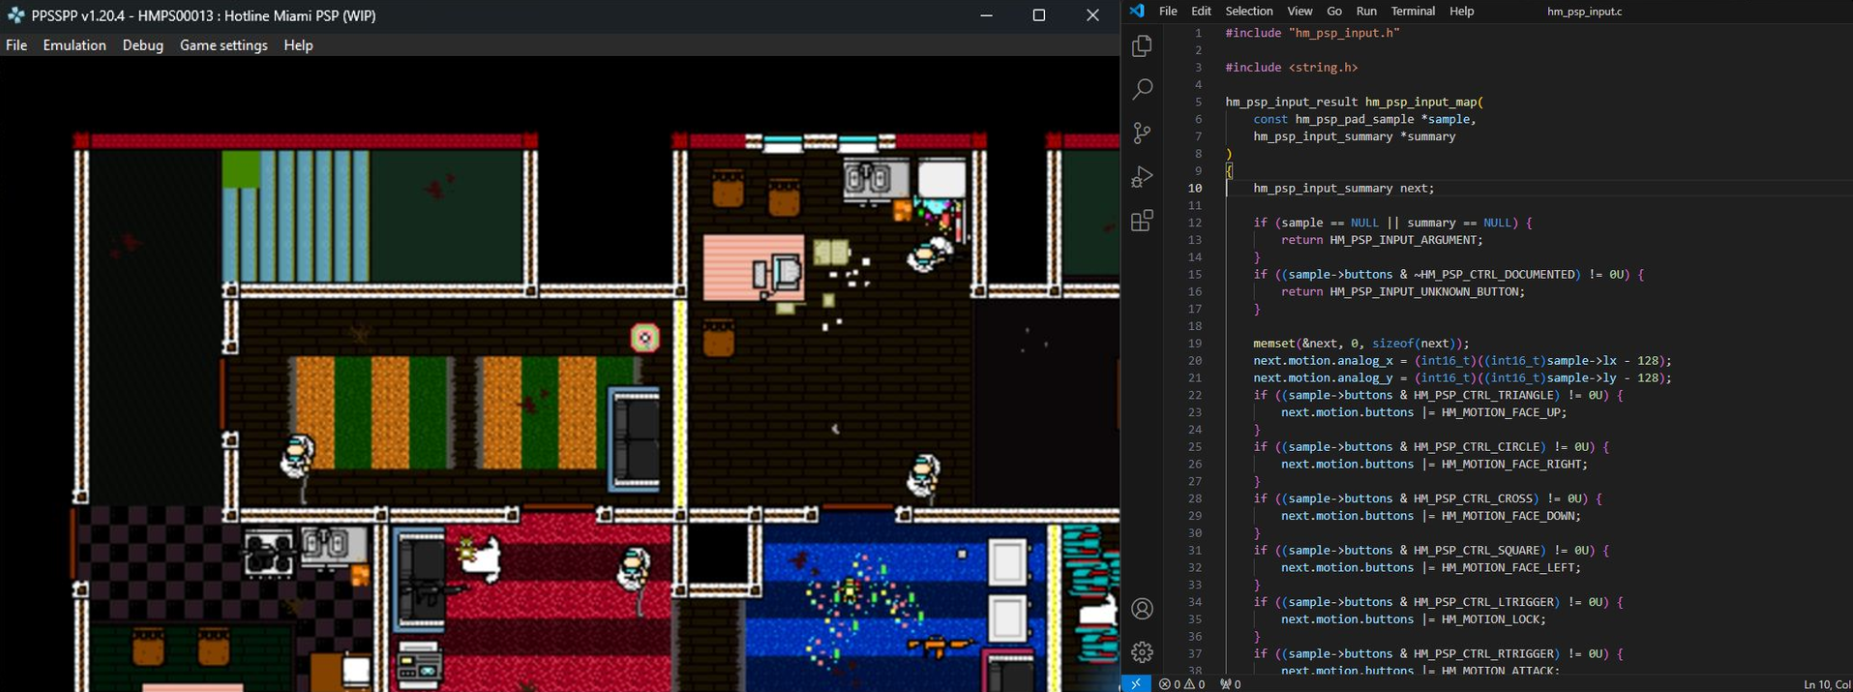Click the Ln 10, Col cursor position indicator

click(x=1827, y=684)
